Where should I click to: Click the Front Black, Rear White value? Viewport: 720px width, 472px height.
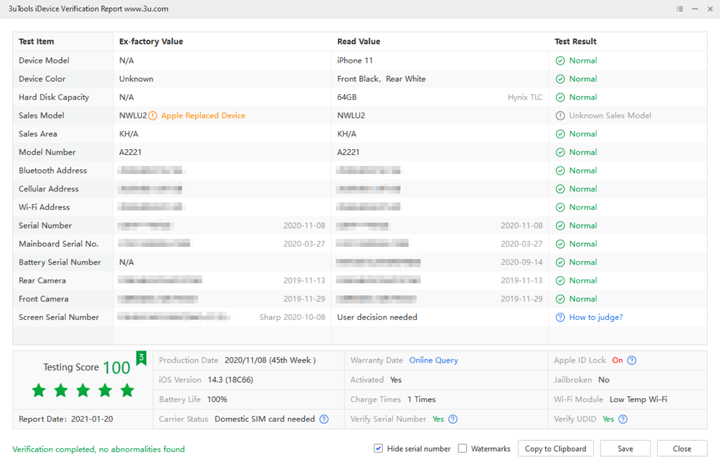point(381,79)
